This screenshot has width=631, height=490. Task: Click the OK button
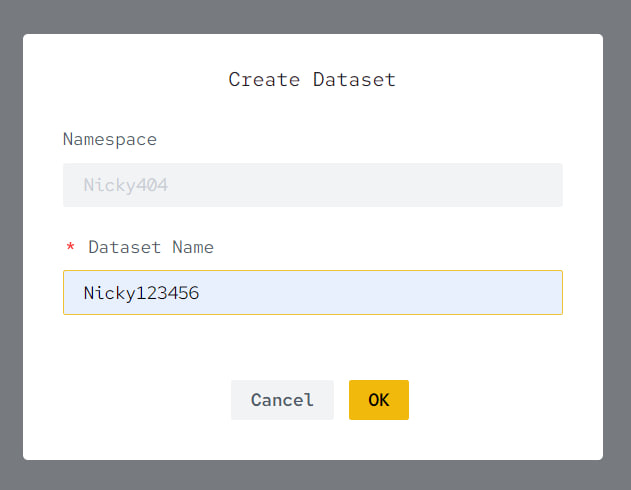(379, 400)
